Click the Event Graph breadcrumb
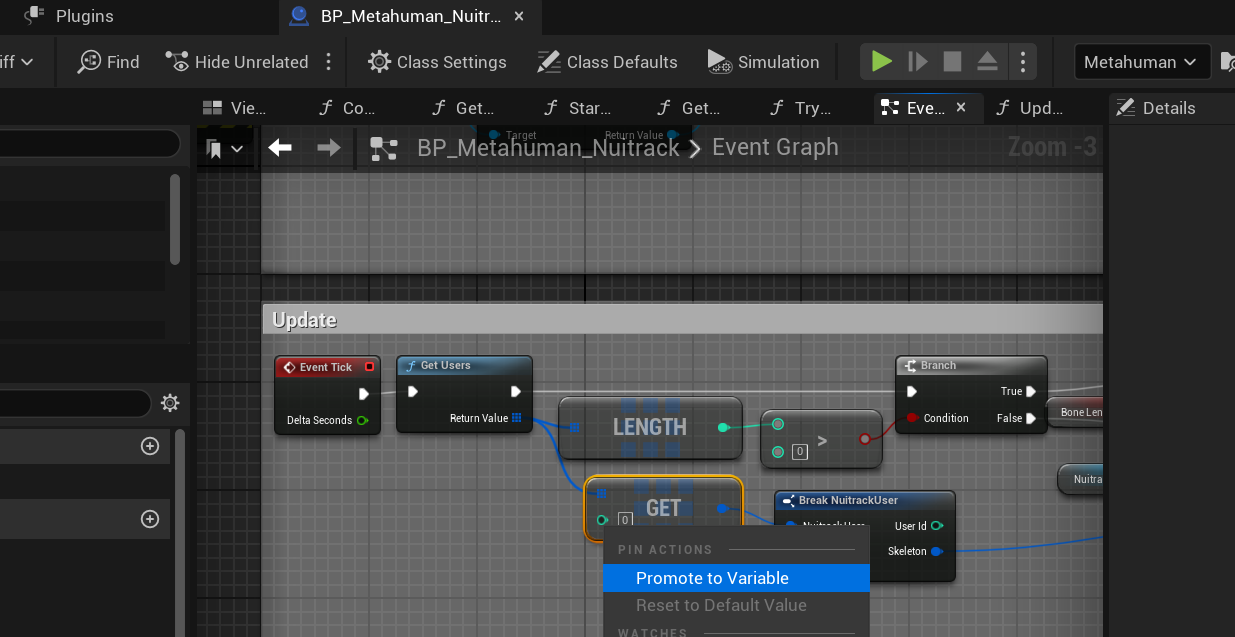 click(775, 148)
